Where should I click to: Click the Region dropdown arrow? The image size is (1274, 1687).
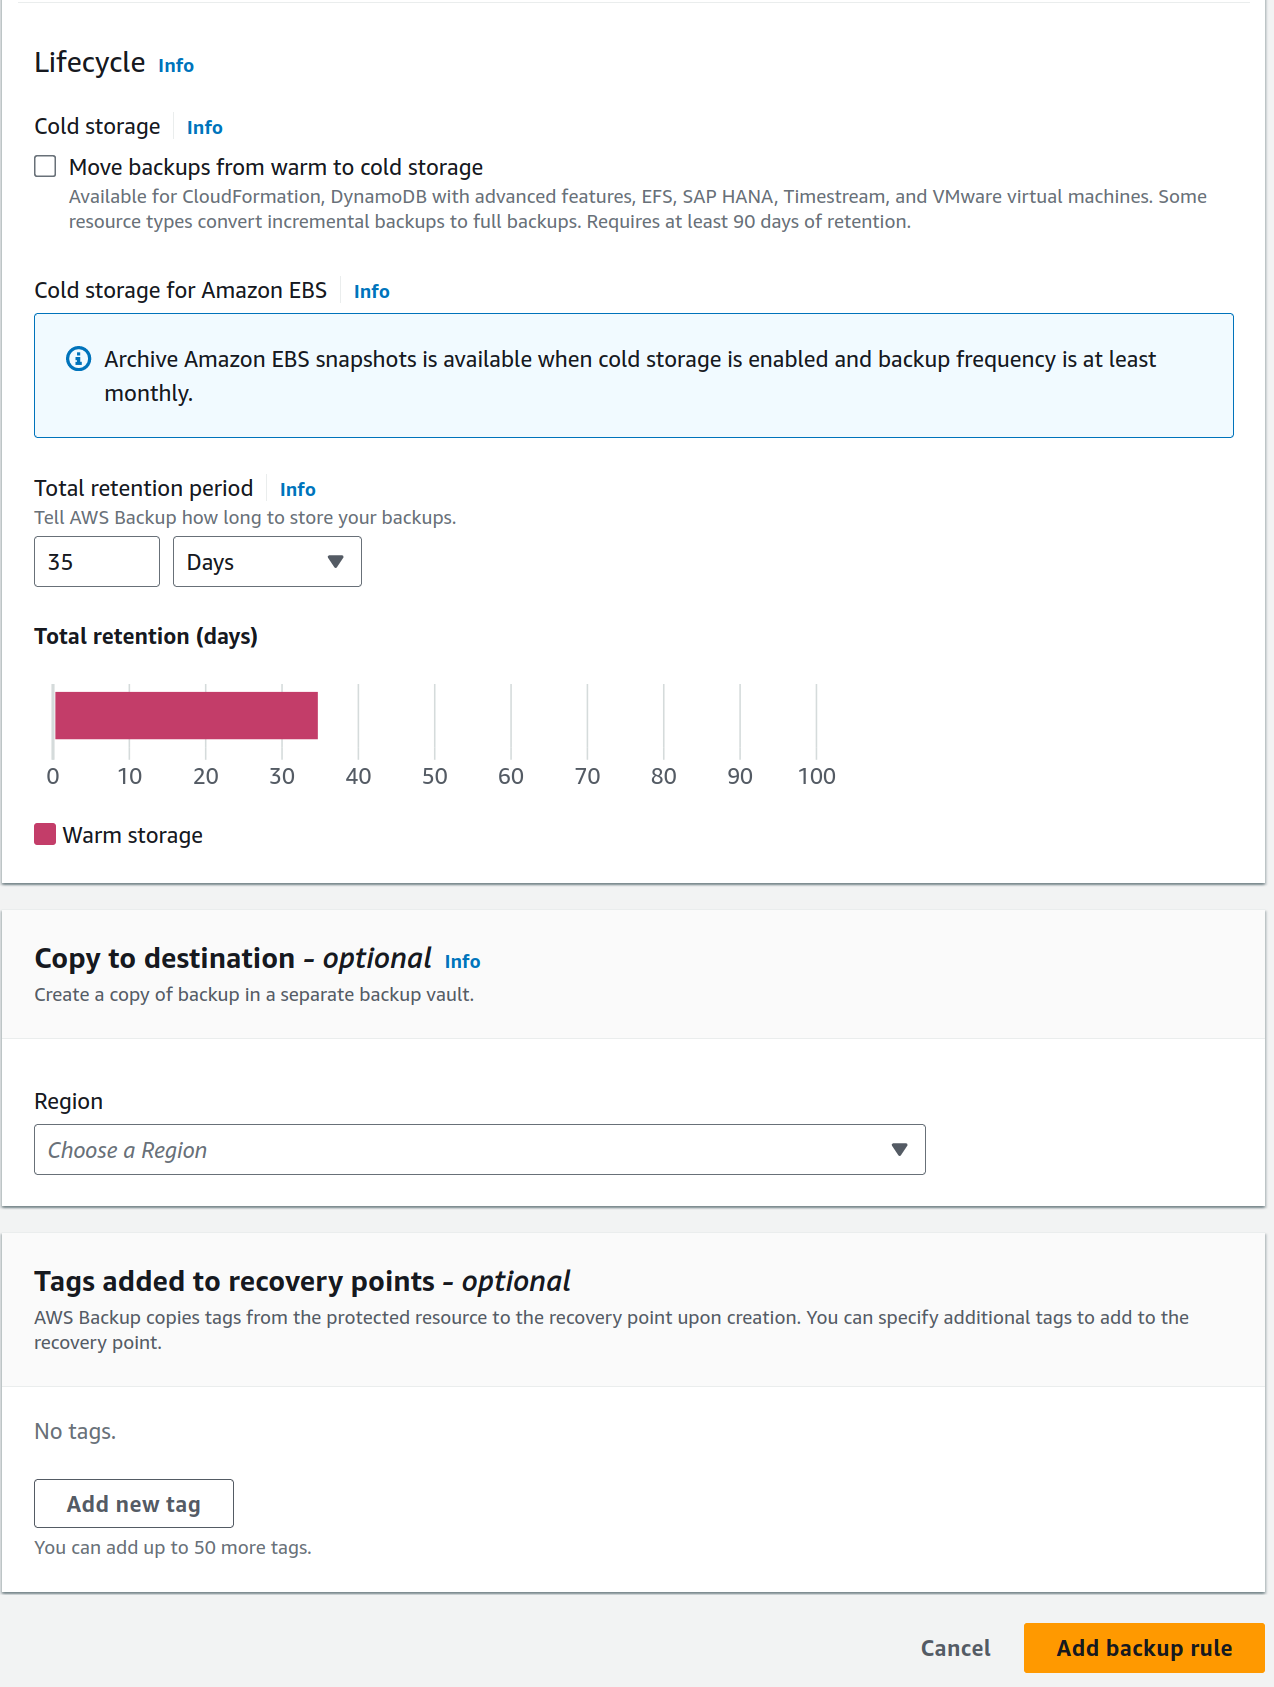[899, 1150]
